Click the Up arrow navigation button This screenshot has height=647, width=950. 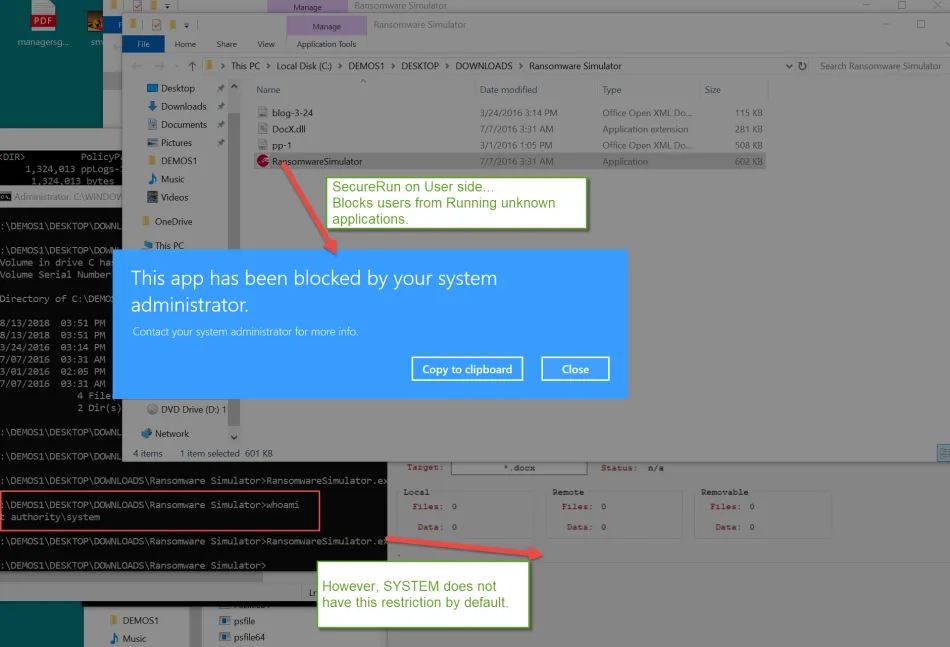coord(190,66)
